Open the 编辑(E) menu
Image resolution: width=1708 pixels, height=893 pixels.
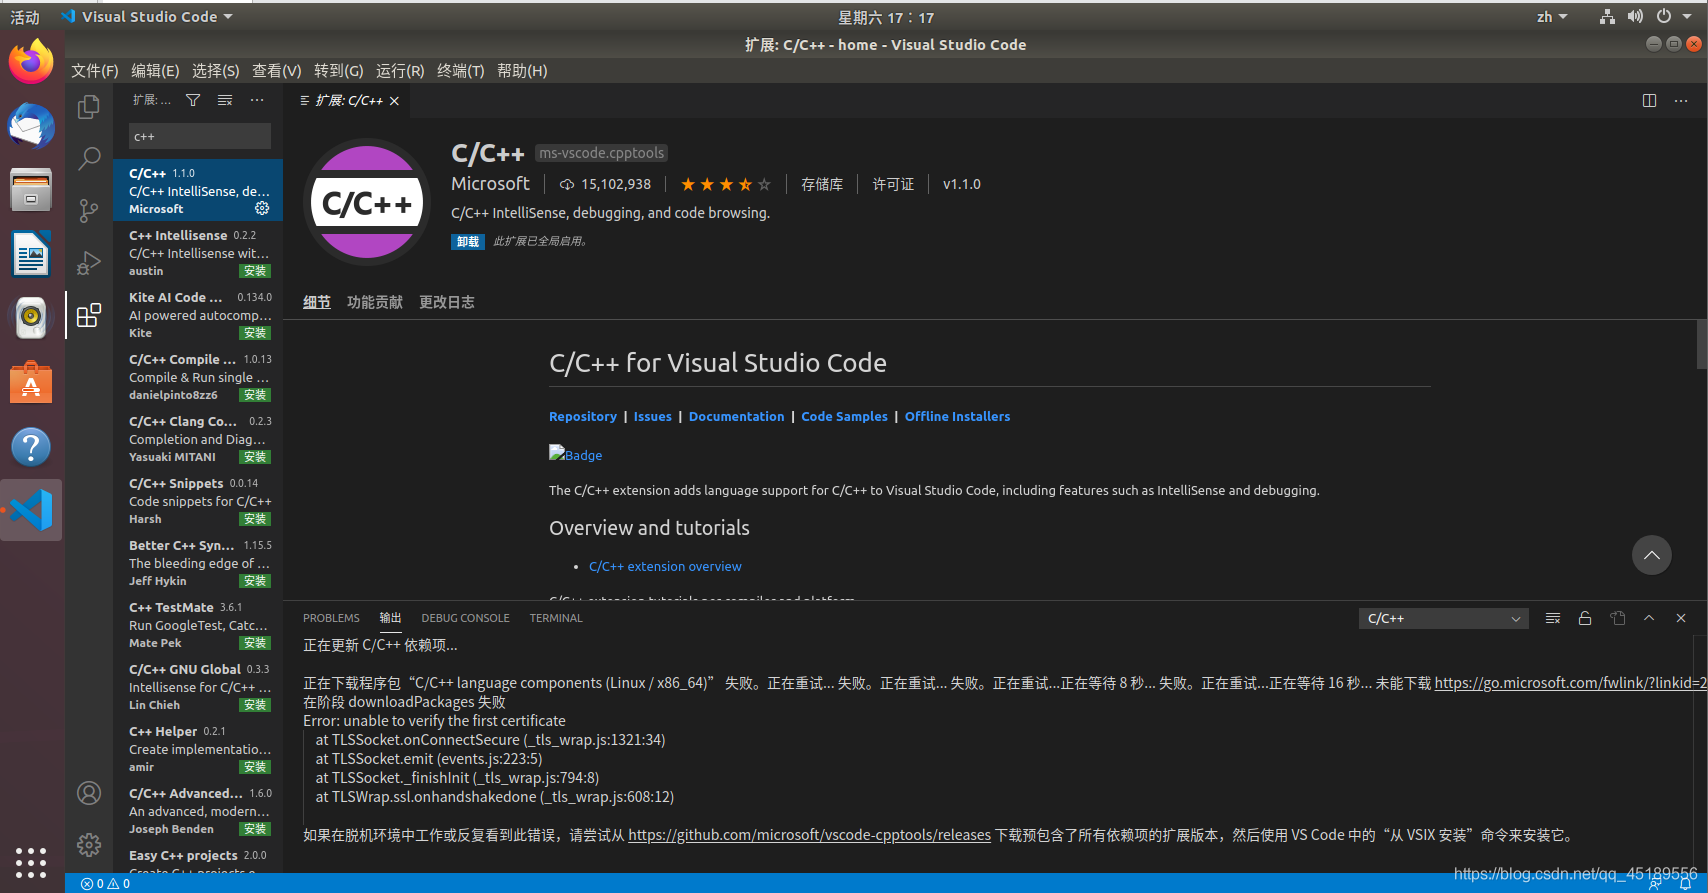click(155, 71)
